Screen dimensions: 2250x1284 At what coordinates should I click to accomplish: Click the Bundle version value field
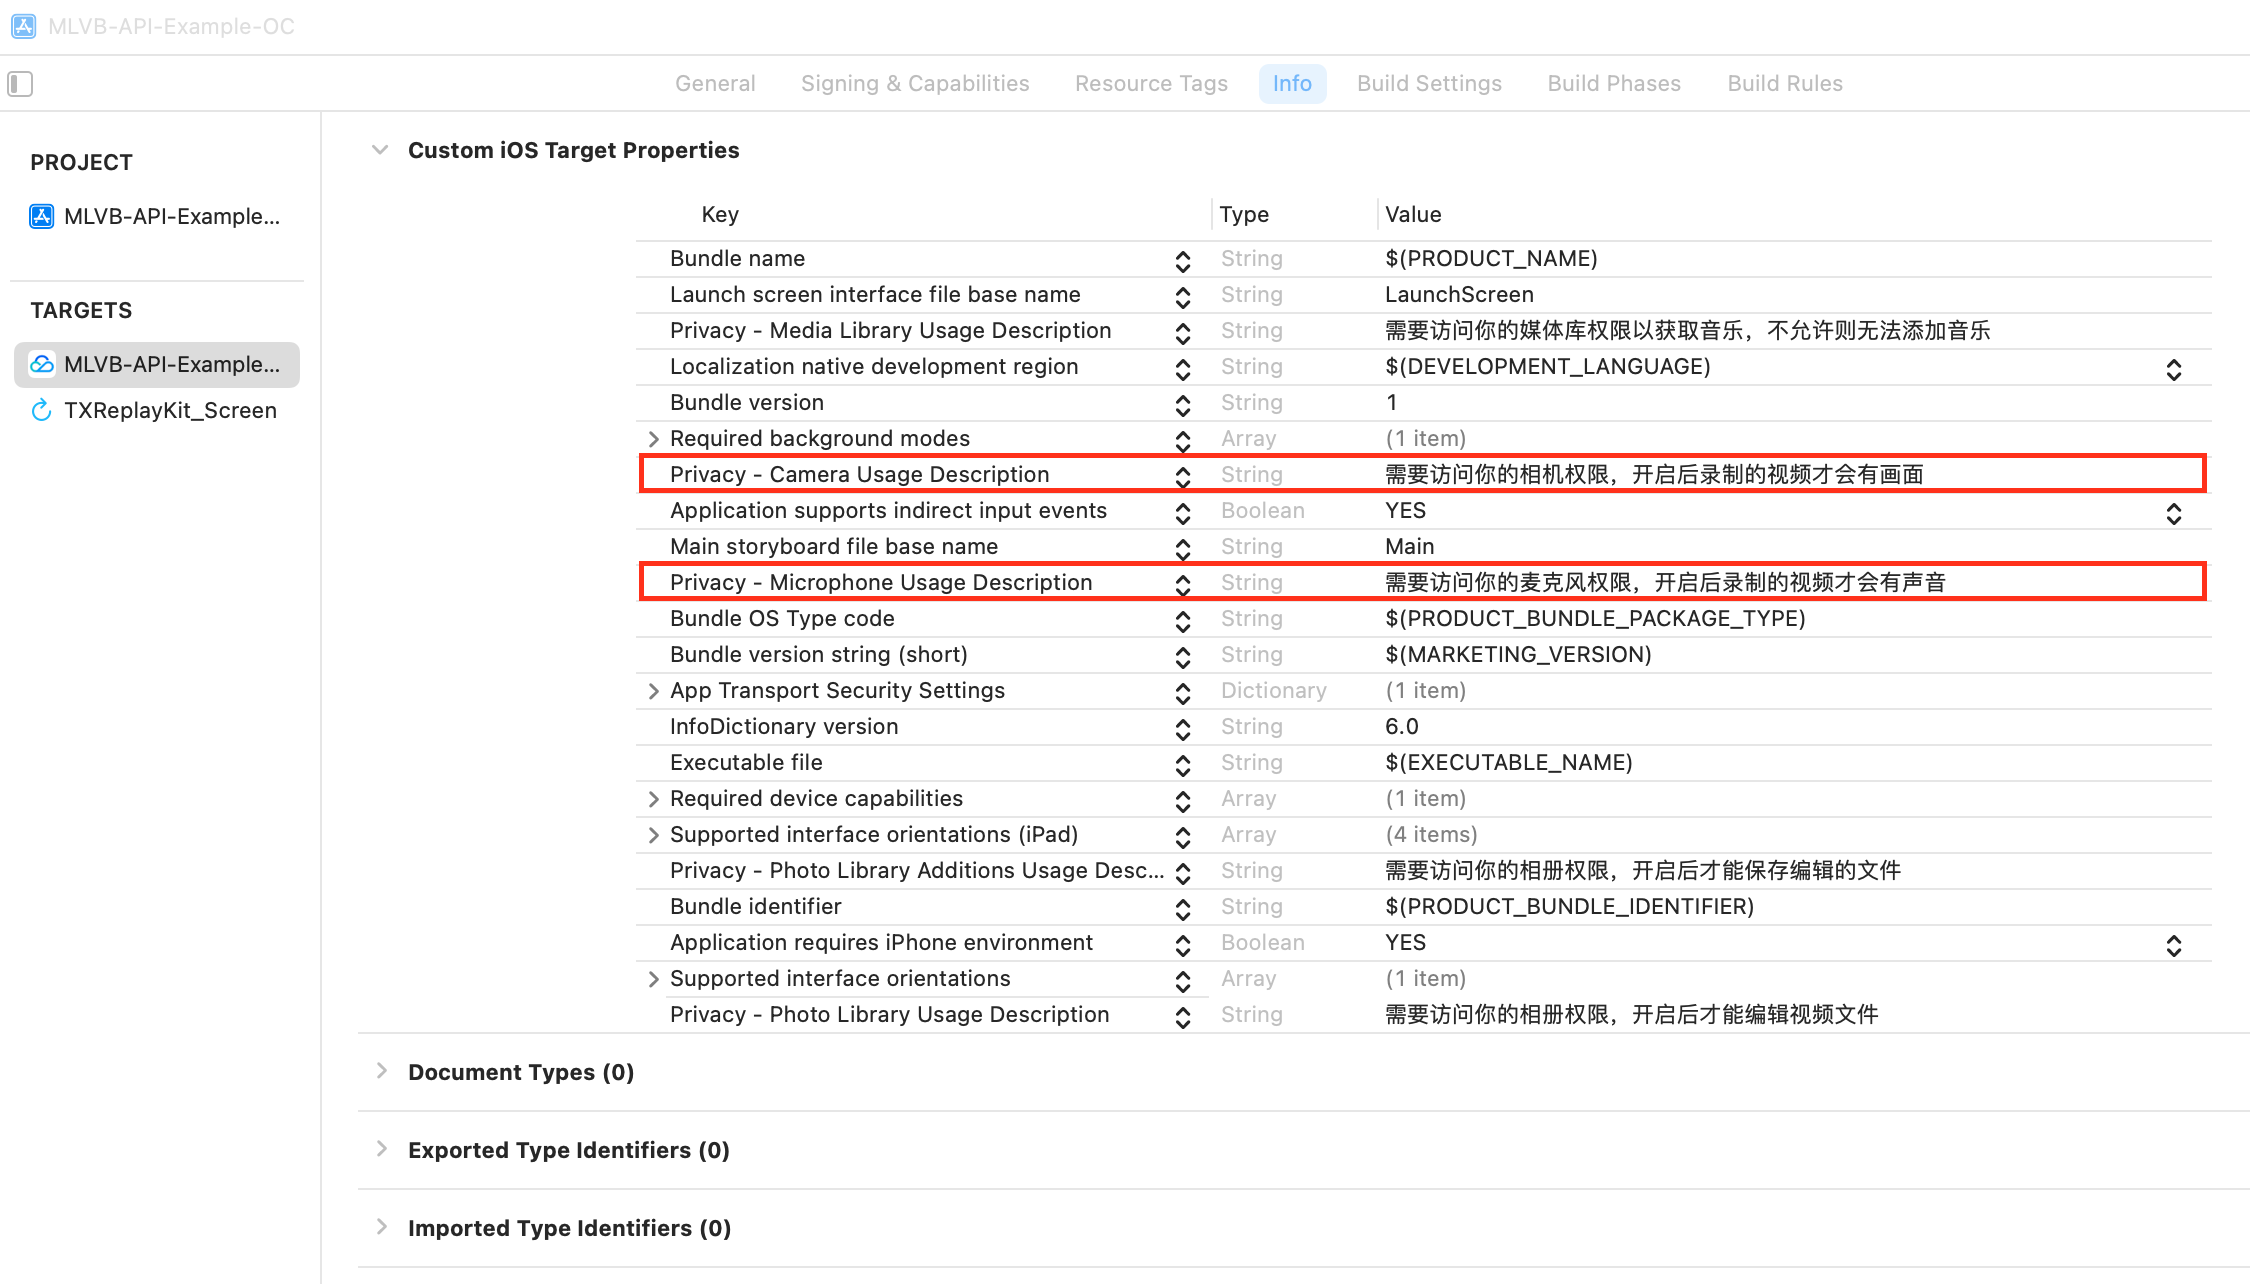click(1391, 403)
